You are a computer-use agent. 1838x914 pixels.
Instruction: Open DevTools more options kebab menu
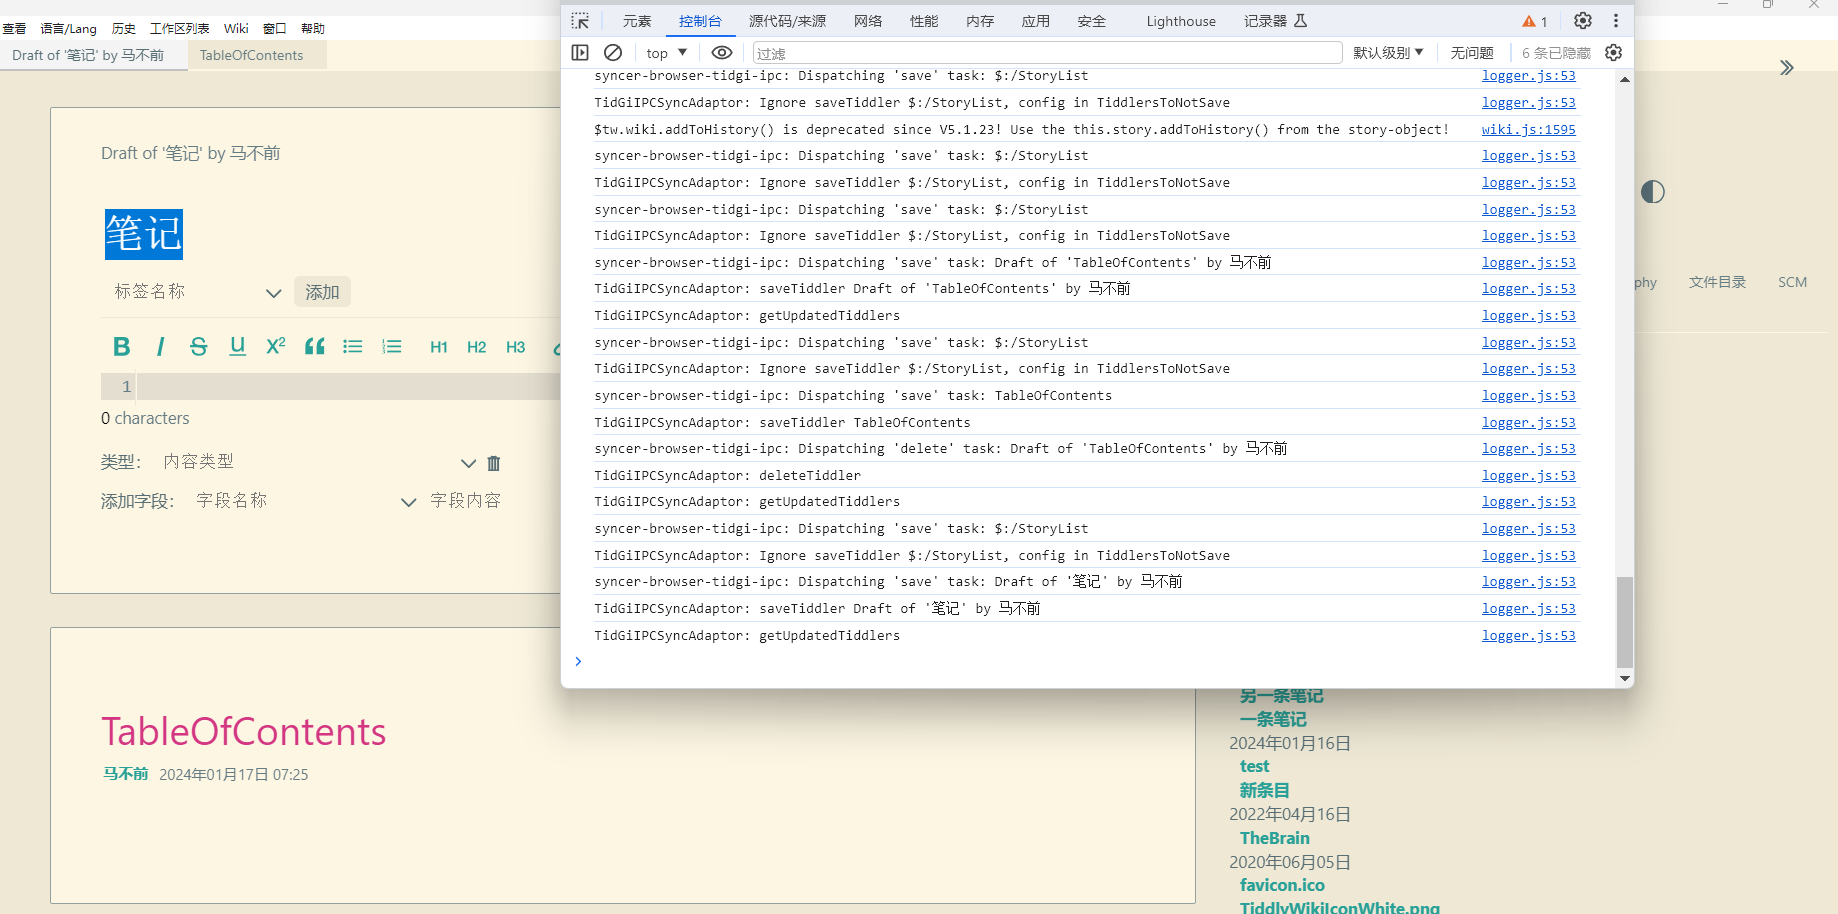1616,21
